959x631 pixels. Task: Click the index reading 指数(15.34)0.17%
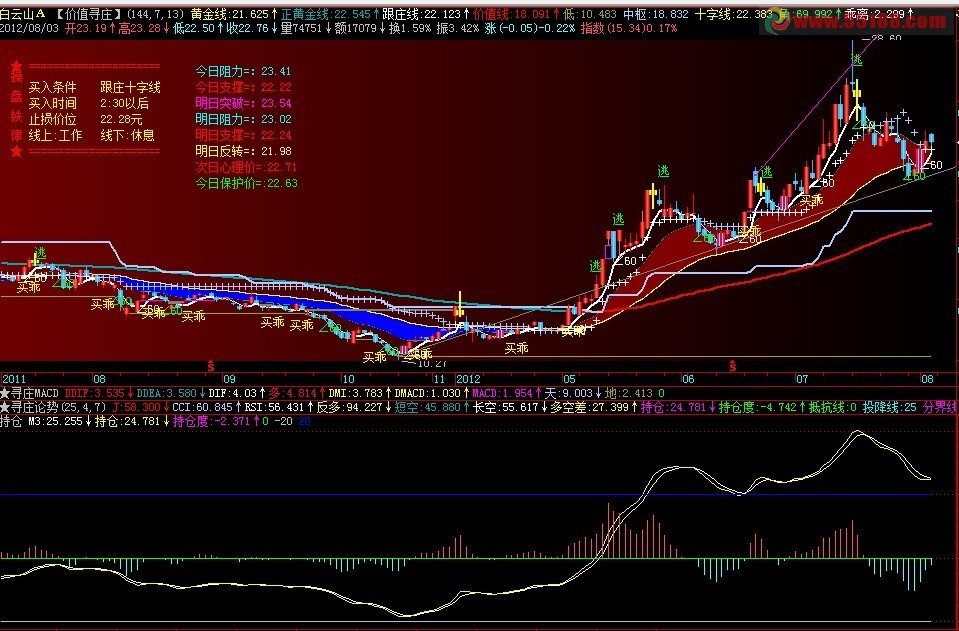pos(629,28)
